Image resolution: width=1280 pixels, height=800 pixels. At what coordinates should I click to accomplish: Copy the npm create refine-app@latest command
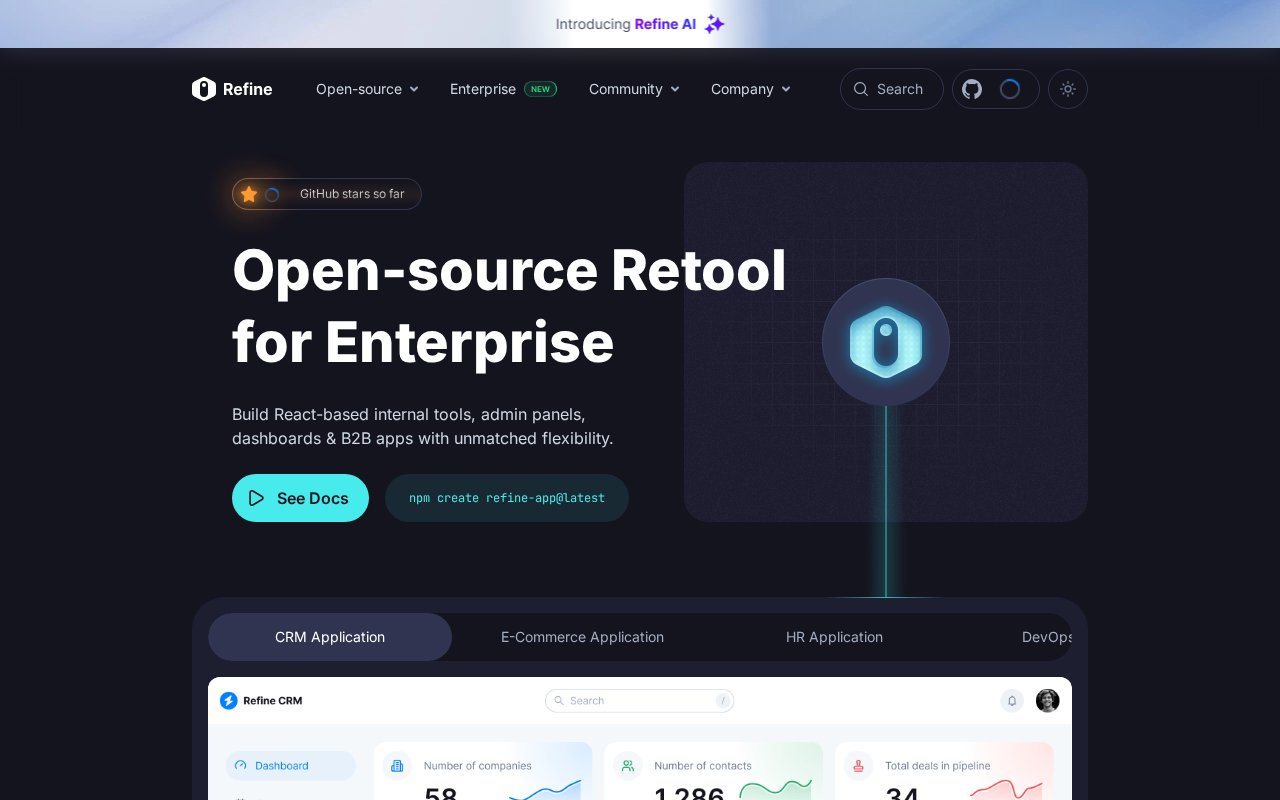(x=507, y=498)
